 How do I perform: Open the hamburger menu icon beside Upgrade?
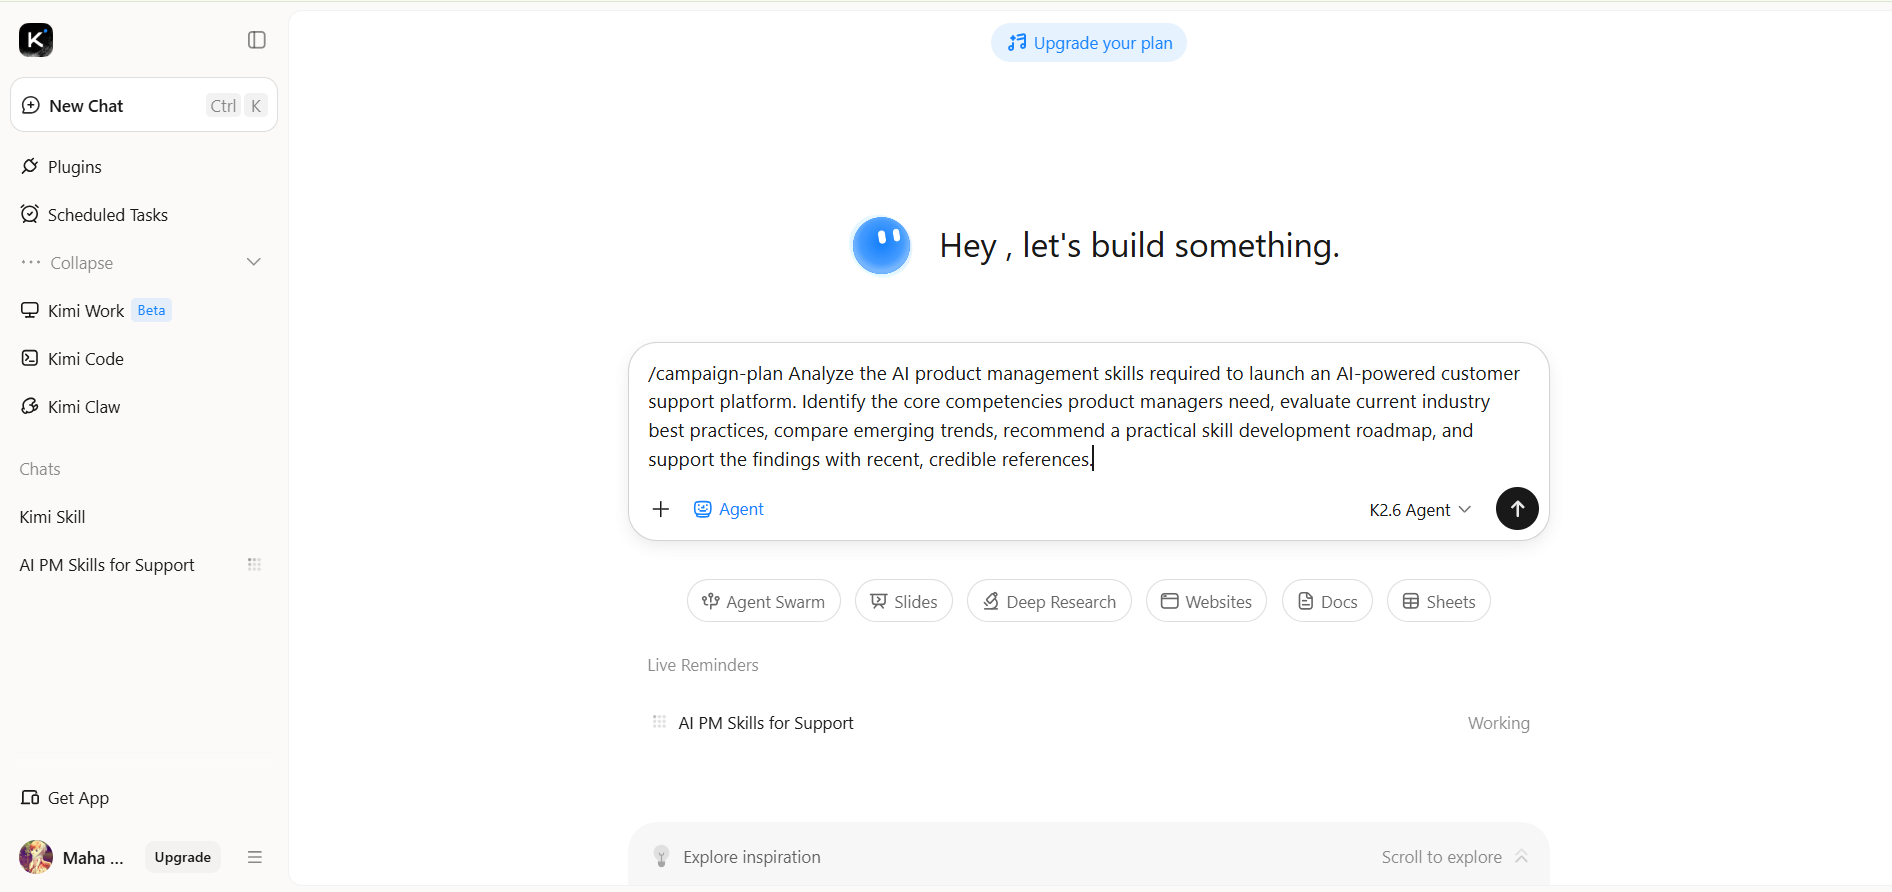(x=255, y=857)
